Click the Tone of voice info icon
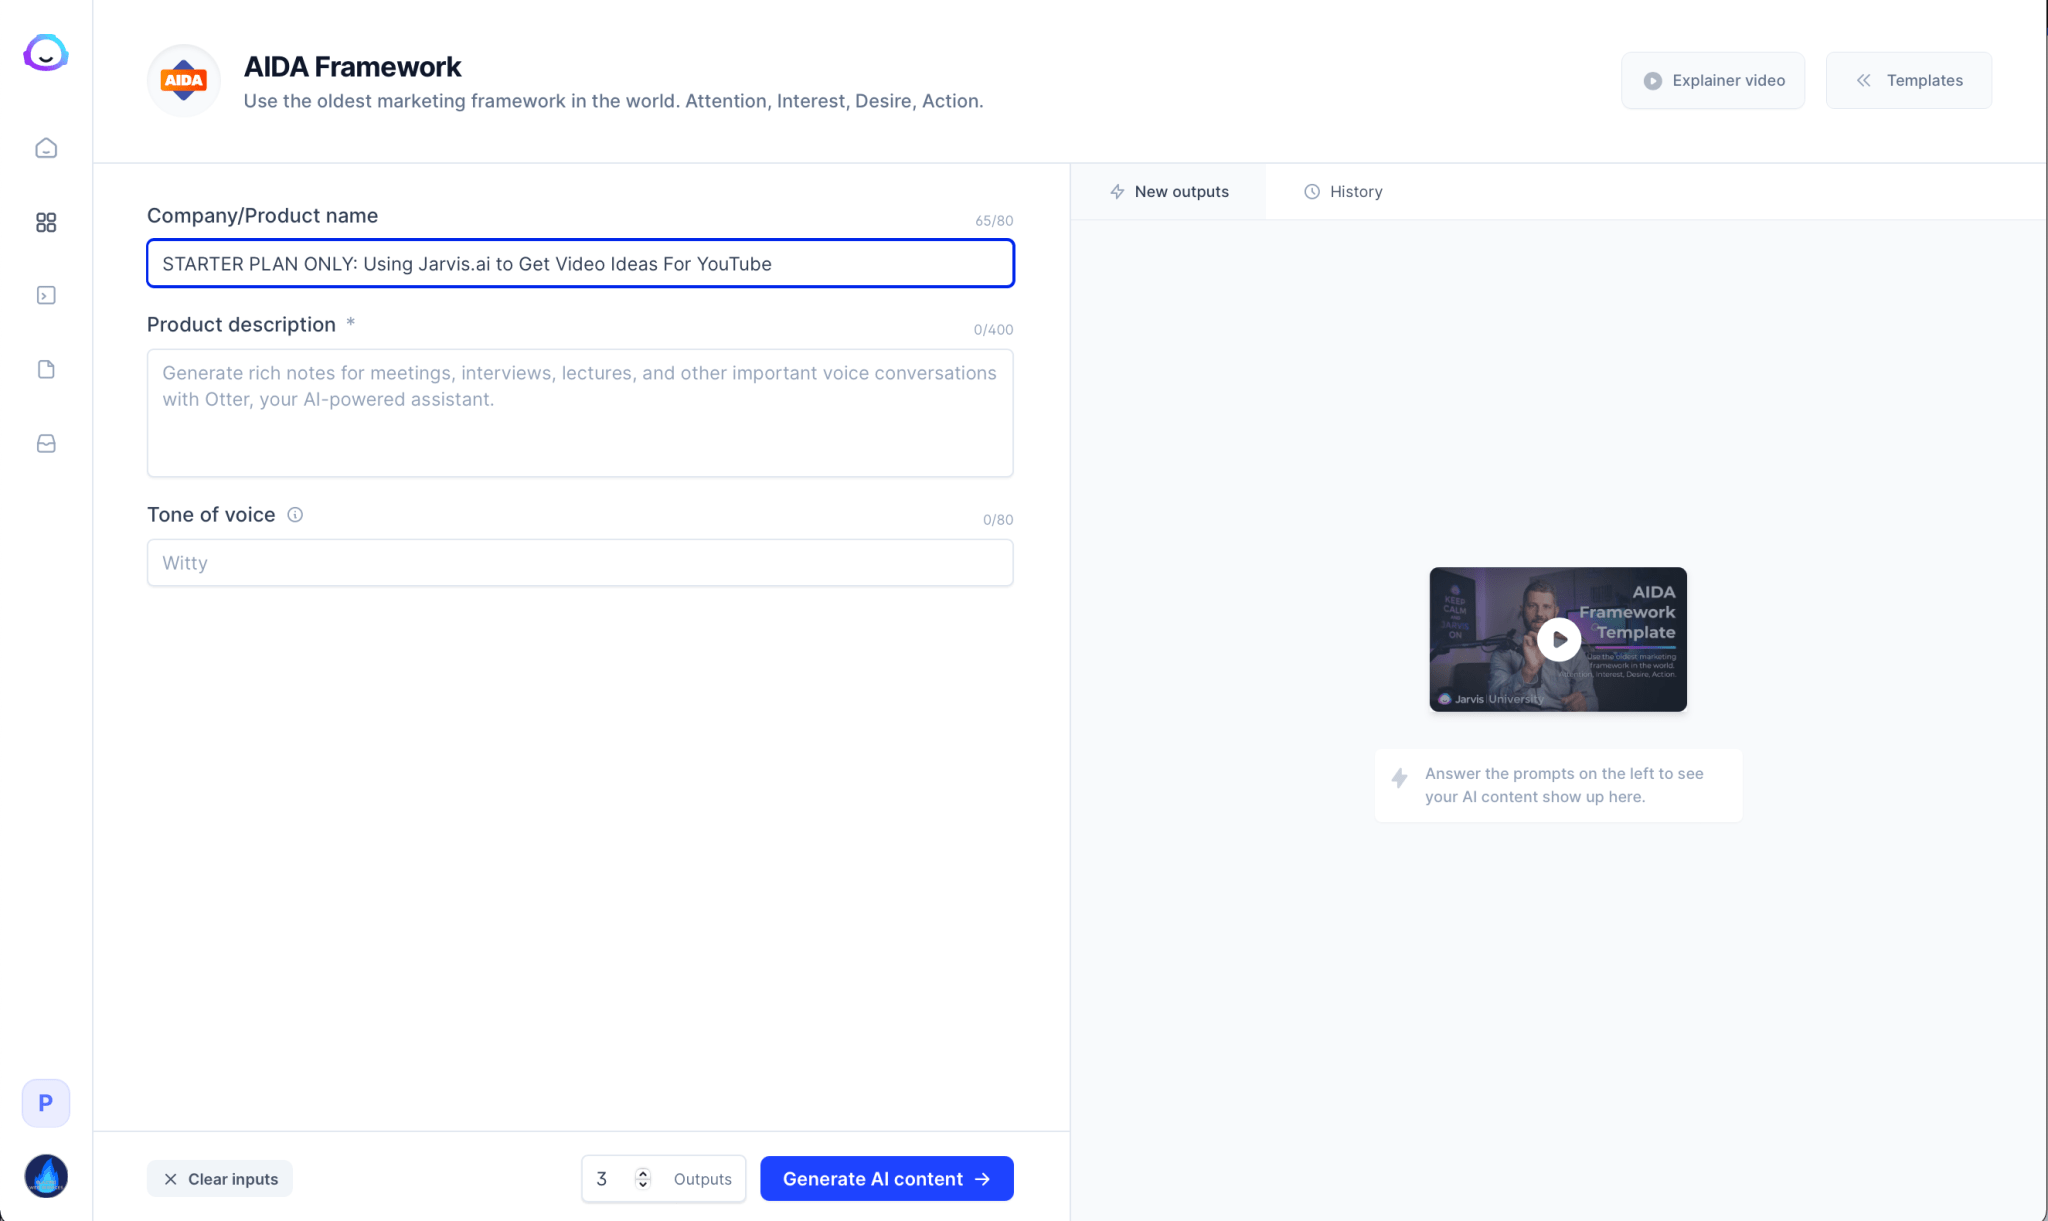The height and width of the screenshot is (1221, 2048). pyautogui.click(x=295, y=515)
